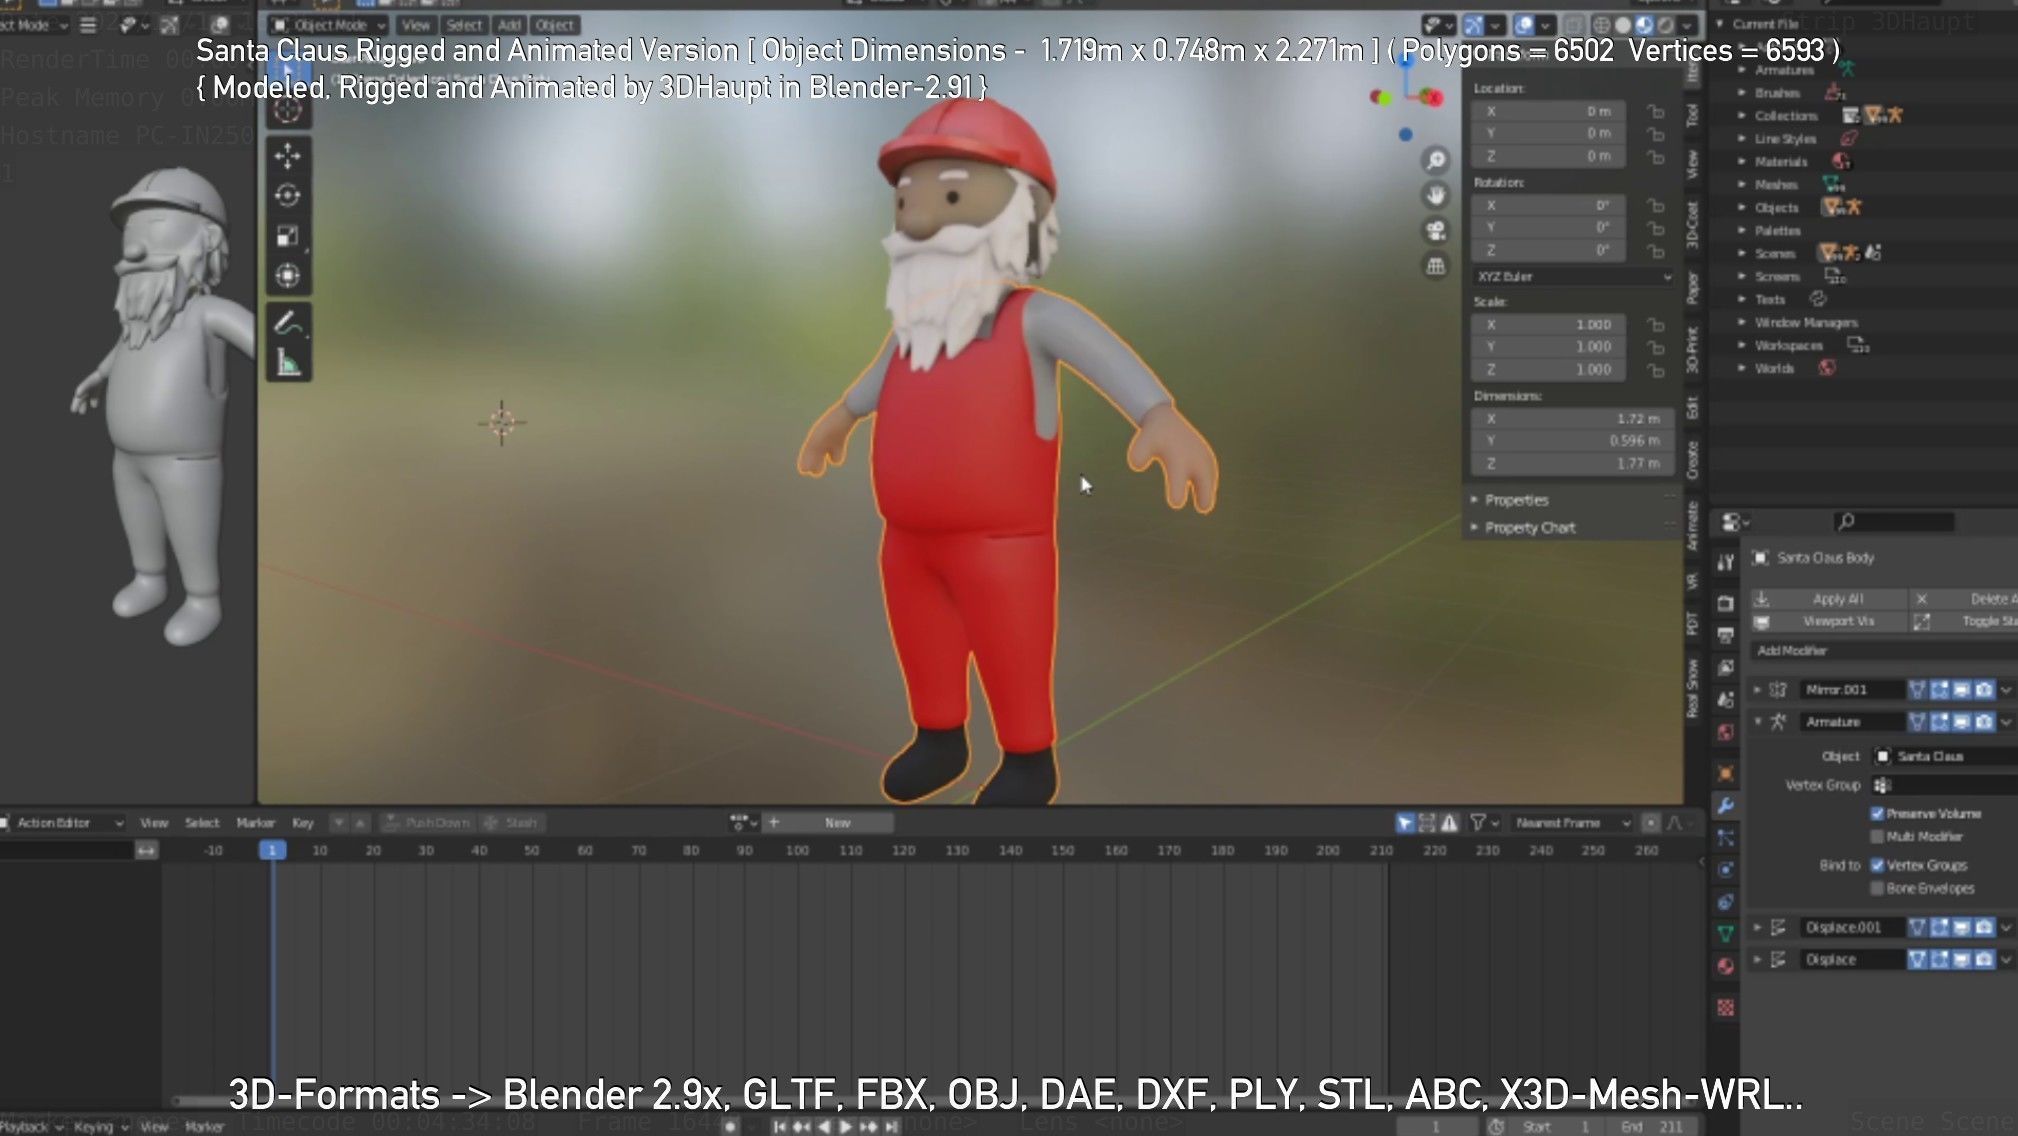Open the Object Data green triangle tab

[x=1726, y=934]
